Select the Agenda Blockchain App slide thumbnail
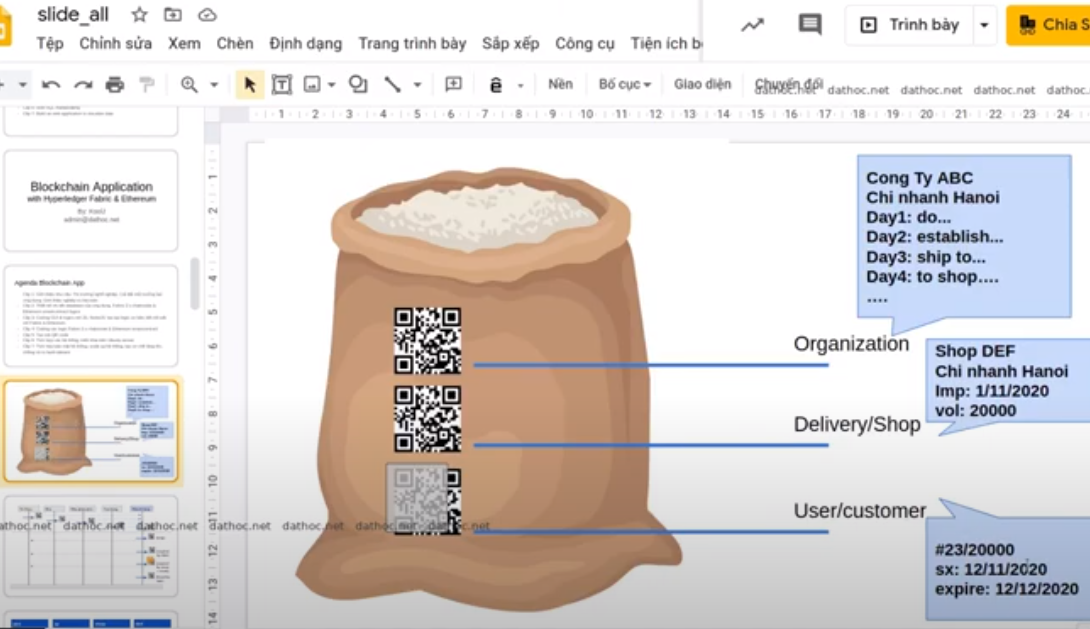 (x=91, y=316)
